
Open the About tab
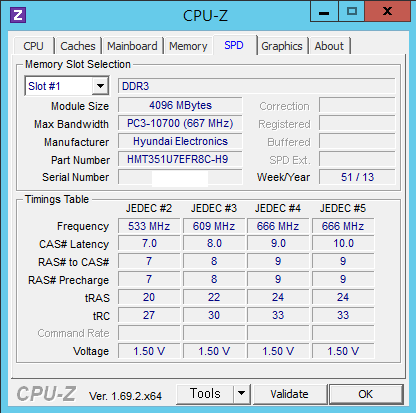pos(329,46)
